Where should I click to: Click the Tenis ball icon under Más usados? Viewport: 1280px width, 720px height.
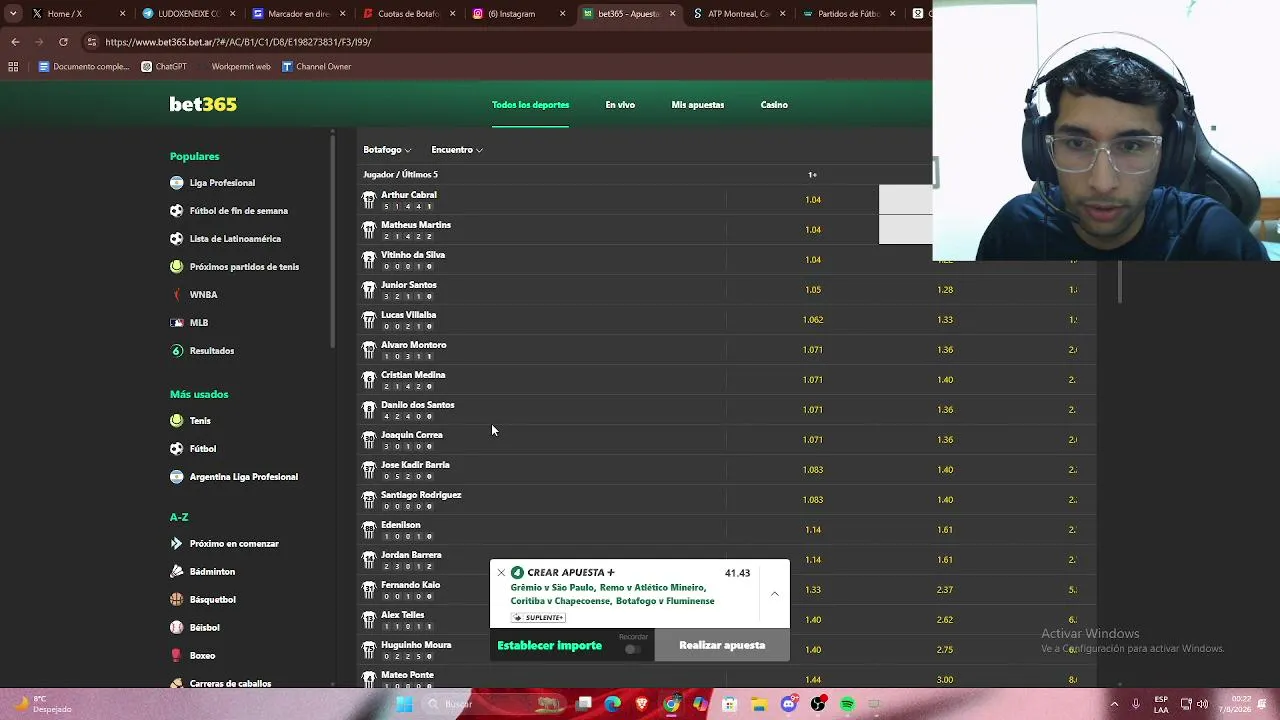click(177, 421)
